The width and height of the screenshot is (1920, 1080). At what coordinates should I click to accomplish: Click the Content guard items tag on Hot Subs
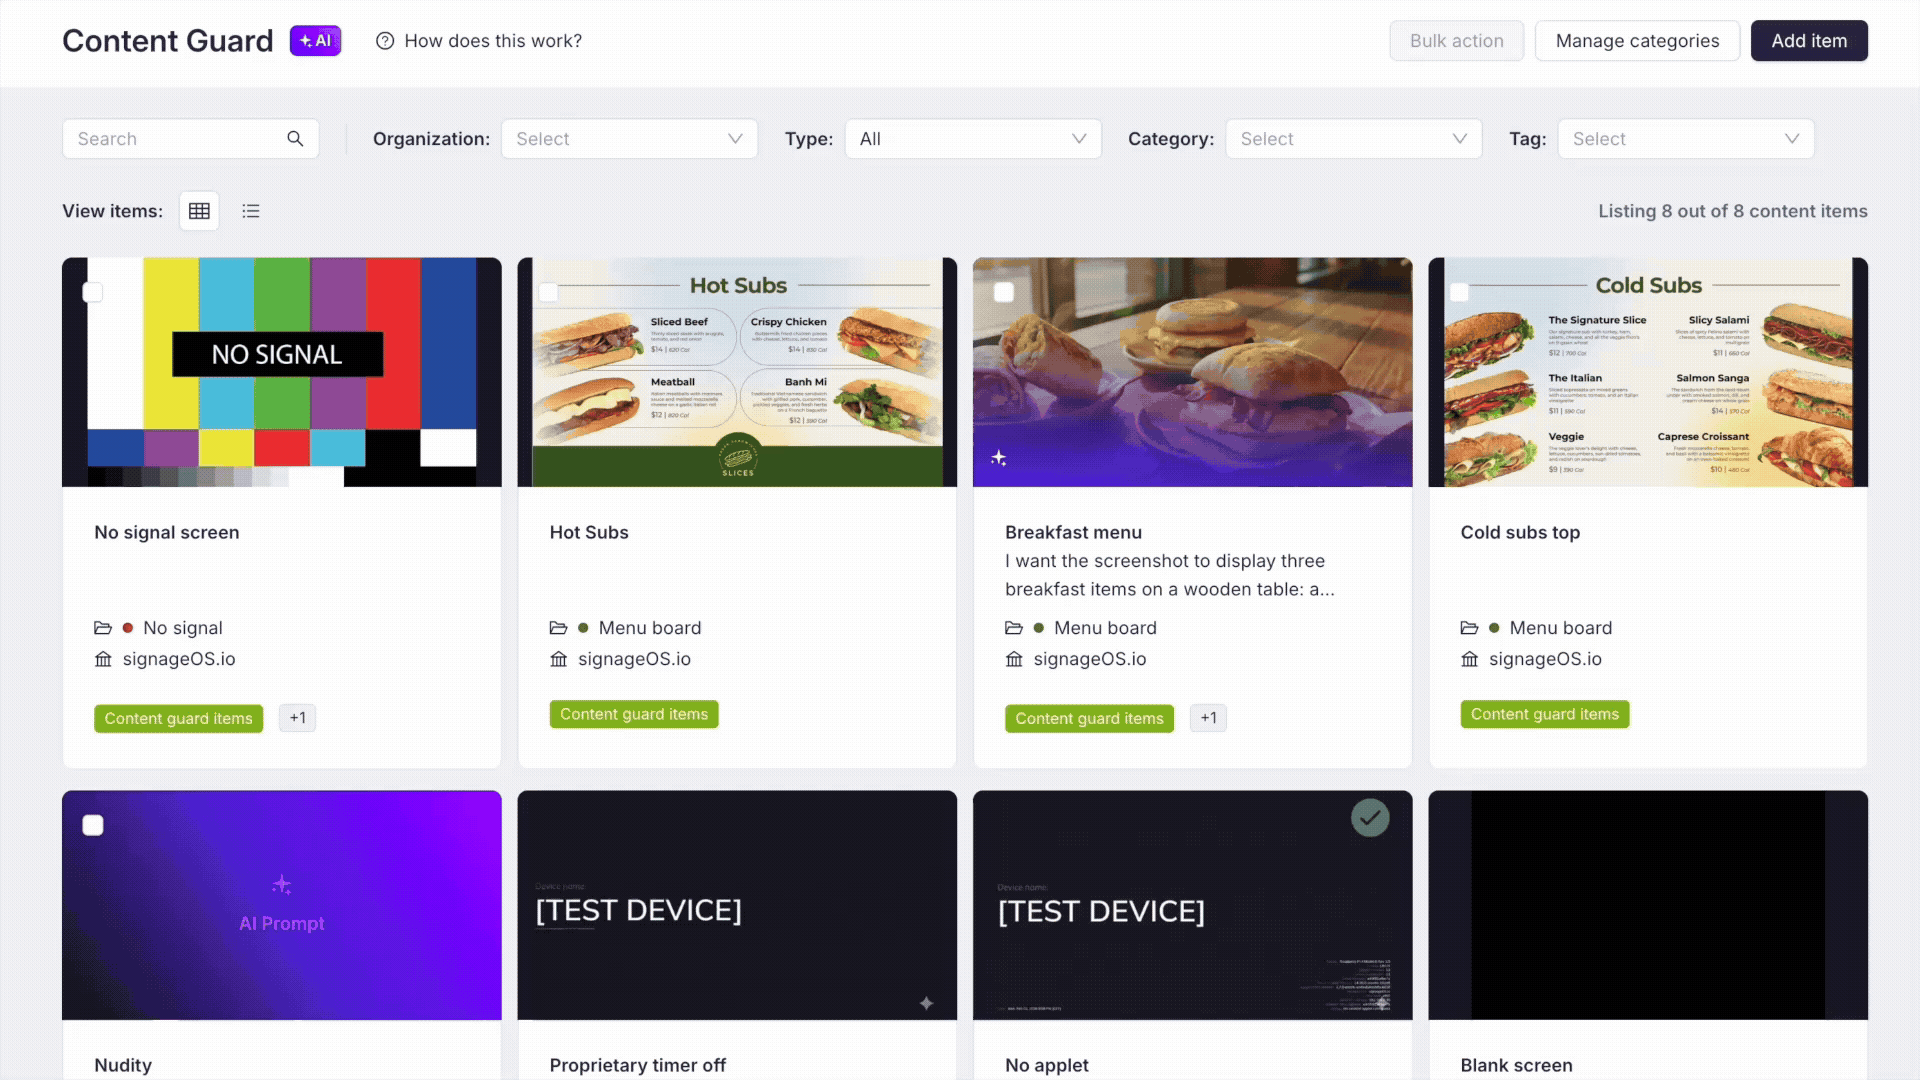(634, 714)
